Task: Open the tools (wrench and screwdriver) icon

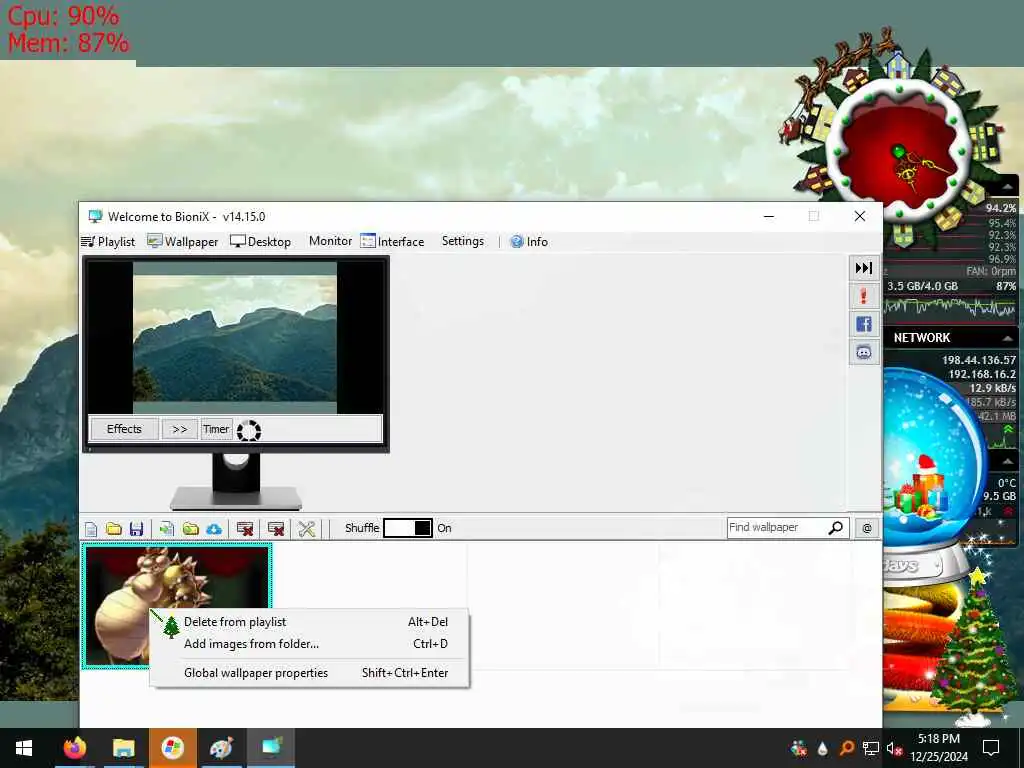Action: pyautogui.click(x=306, y=528)
